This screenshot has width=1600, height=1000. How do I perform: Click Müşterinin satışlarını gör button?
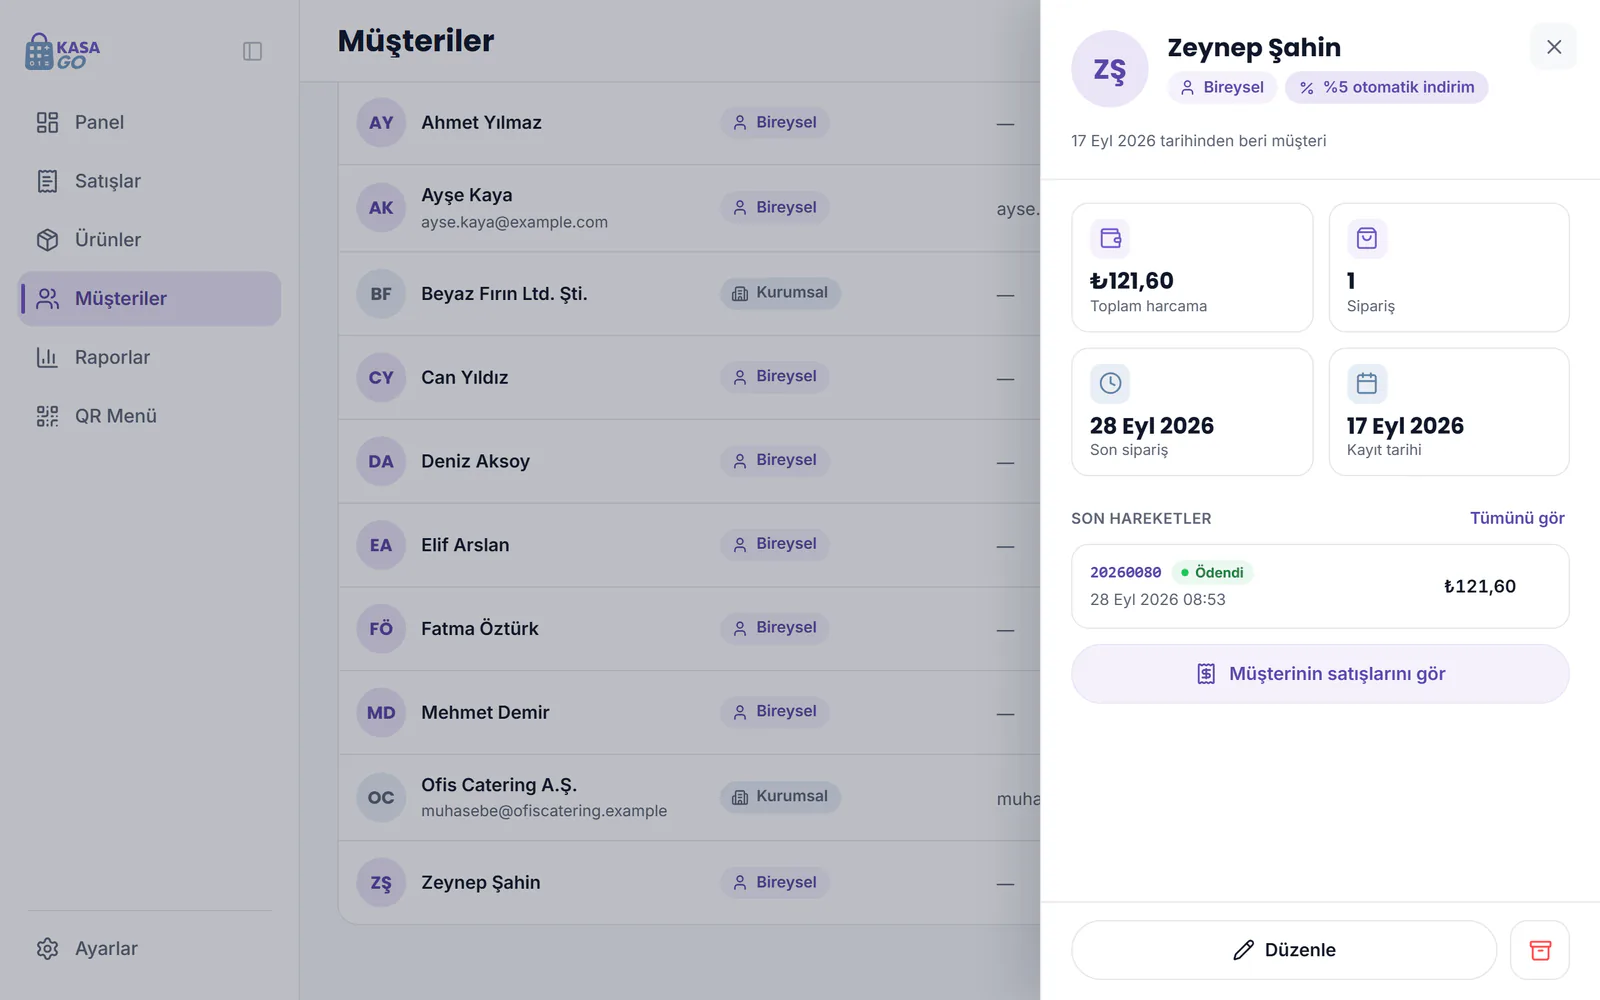(1320, 674)
